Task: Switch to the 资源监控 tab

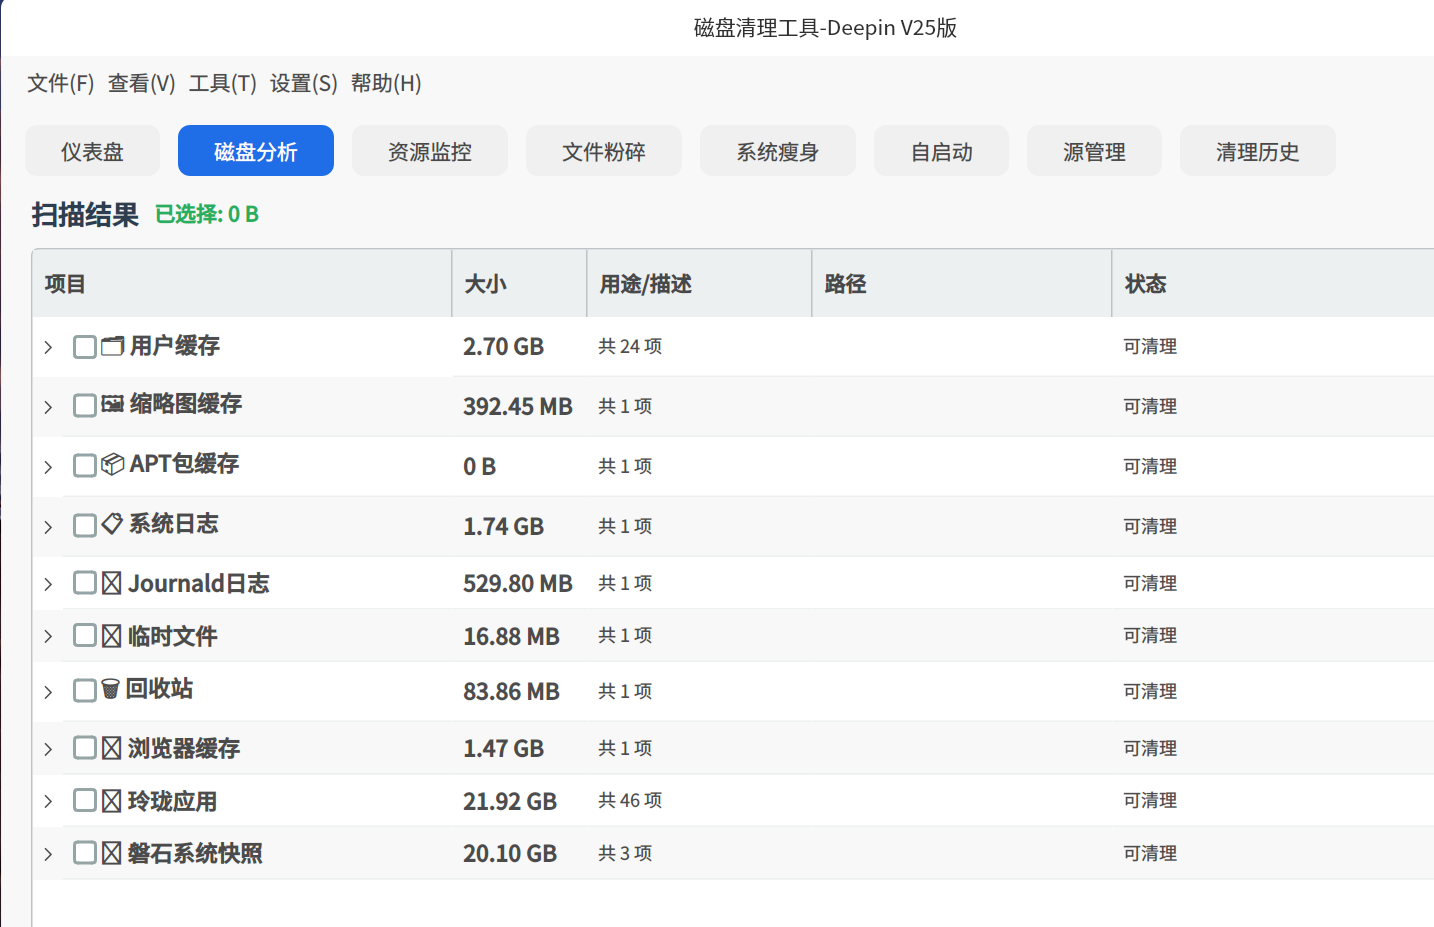Action: [430, 151]
